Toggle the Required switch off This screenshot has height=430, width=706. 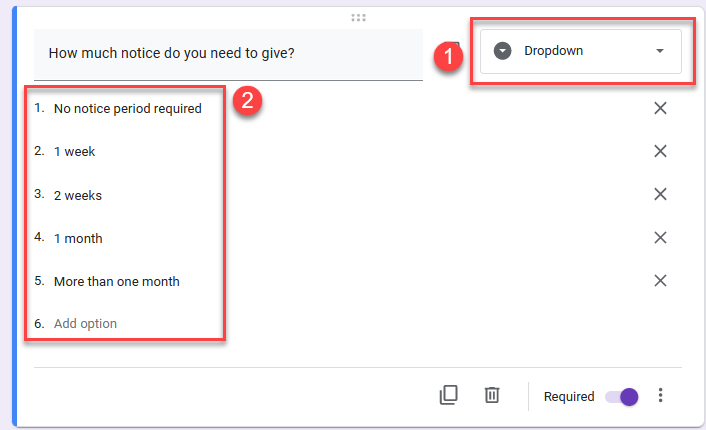(622, 396)
